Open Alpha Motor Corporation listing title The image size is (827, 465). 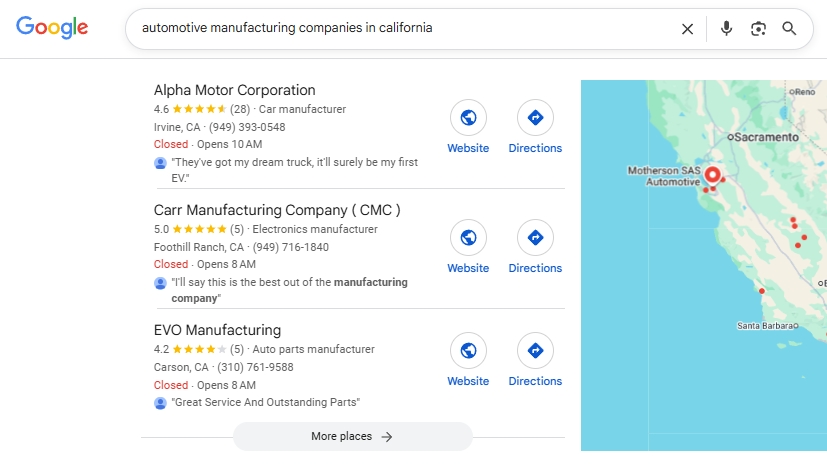click(234, 90)
